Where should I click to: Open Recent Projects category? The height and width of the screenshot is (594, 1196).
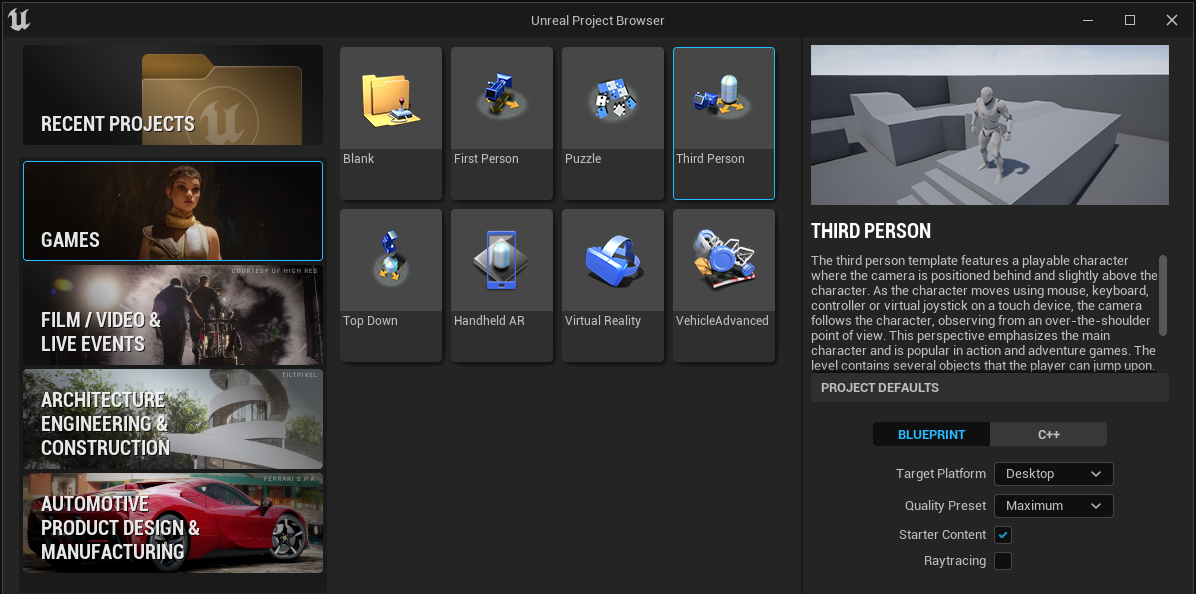pyautogui.click(x=173, y=95)
